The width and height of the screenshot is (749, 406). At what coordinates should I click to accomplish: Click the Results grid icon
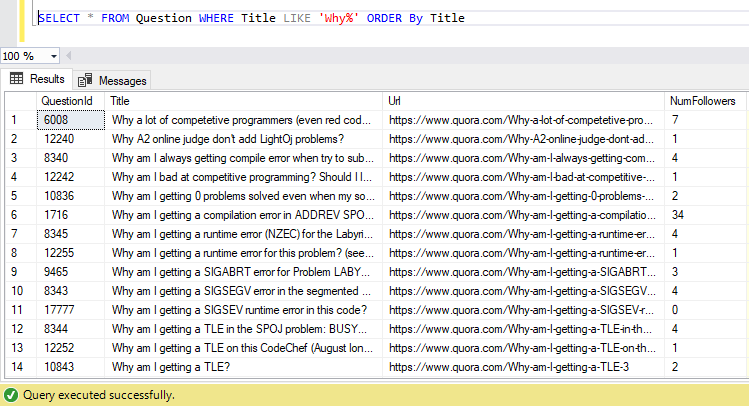17,79
